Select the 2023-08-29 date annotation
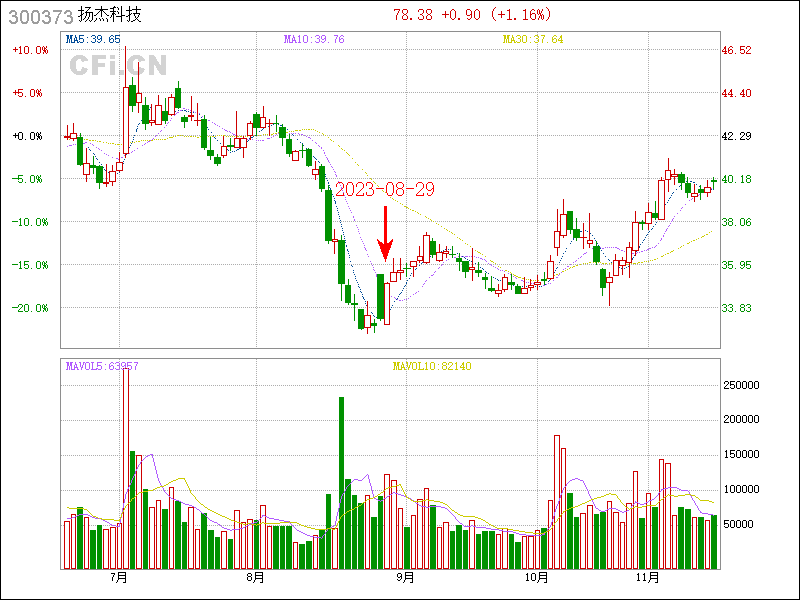This screenshot has width=800, height=600. click(384, 189)
